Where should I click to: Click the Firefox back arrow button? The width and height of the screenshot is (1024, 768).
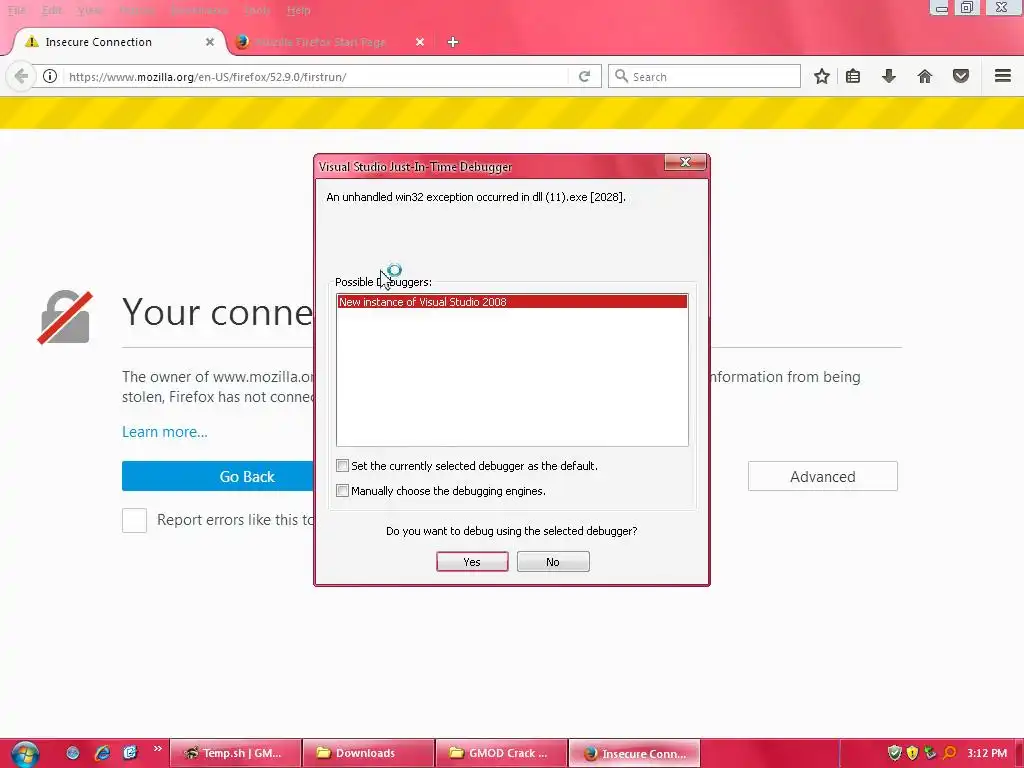(x=21, y=76)
